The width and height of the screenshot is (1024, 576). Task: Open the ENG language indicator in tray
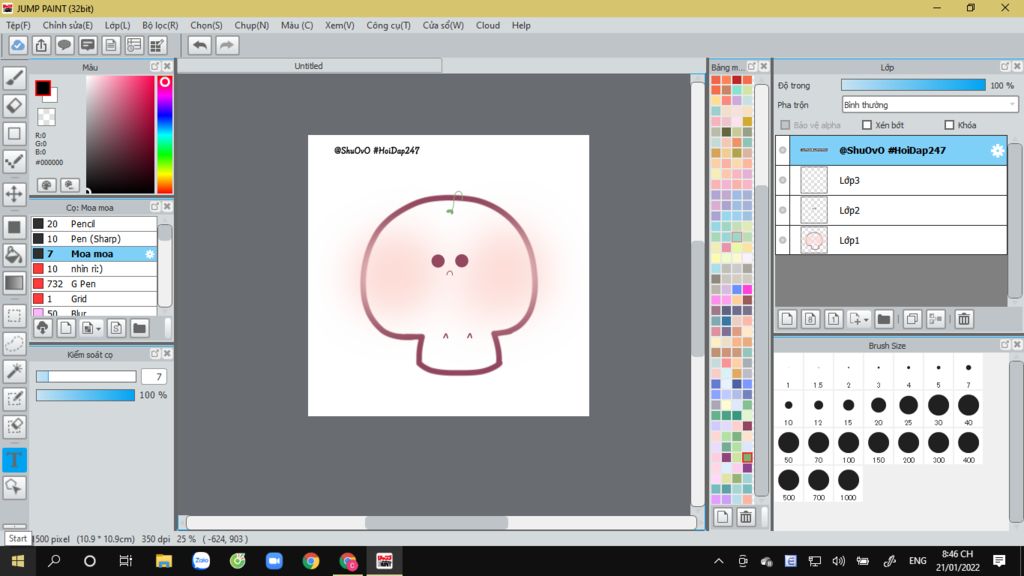[x=917, y=561]
